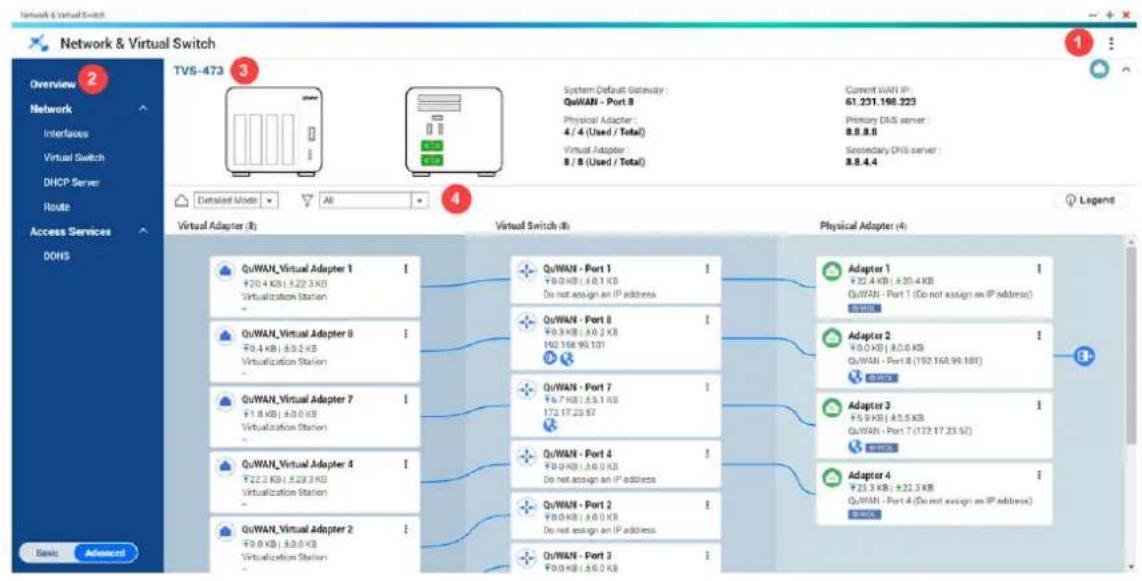Viewport: 1142px width, 581px height.
Task: Open options for Adapter 3
Action: 1039,405
